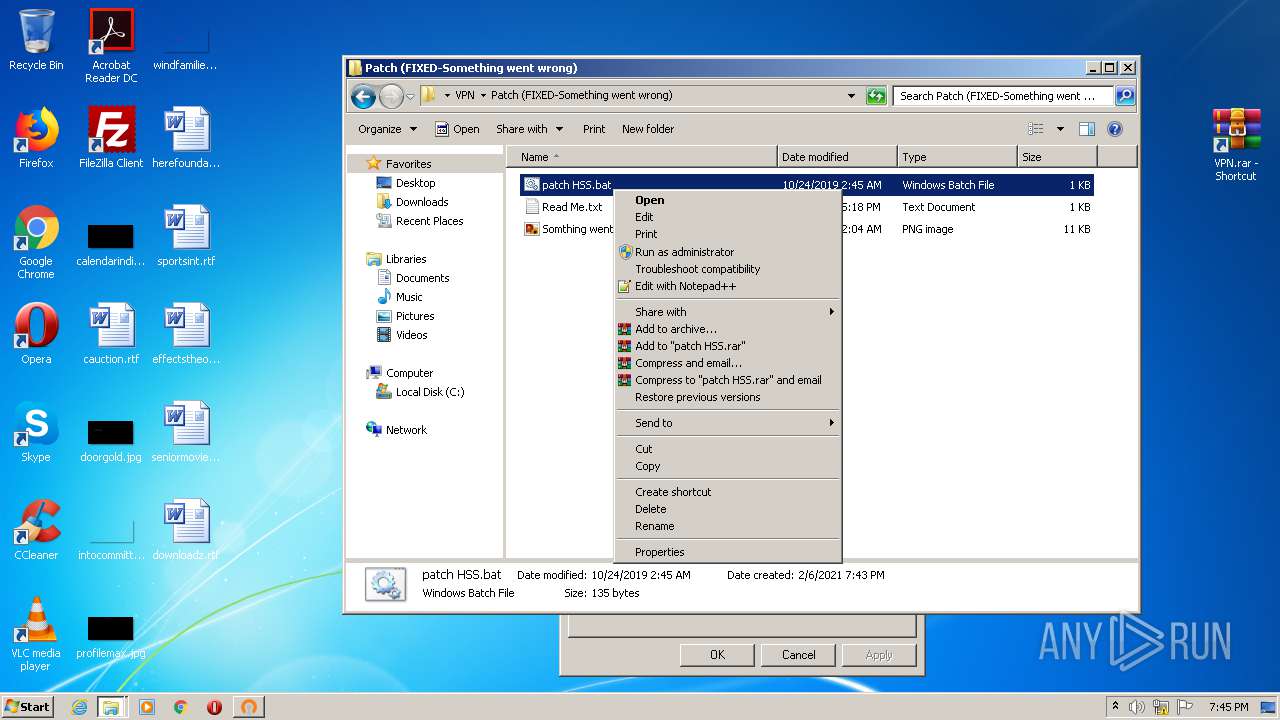
Task: Sort by Date modified column header
Action: click(x=837, y=157)
